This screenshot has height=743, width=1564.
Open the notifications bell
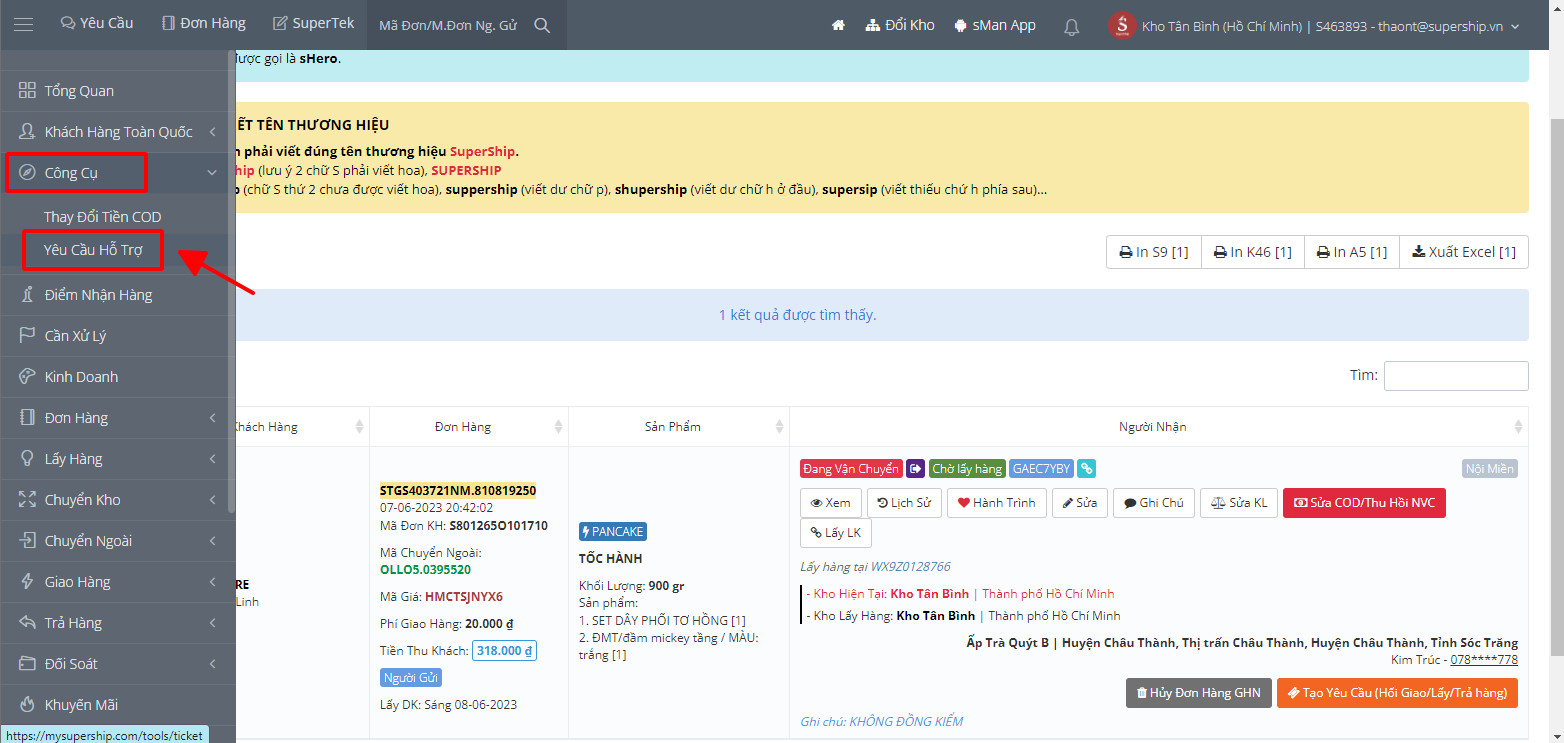pyautogui.click(x=1071, y=26)
